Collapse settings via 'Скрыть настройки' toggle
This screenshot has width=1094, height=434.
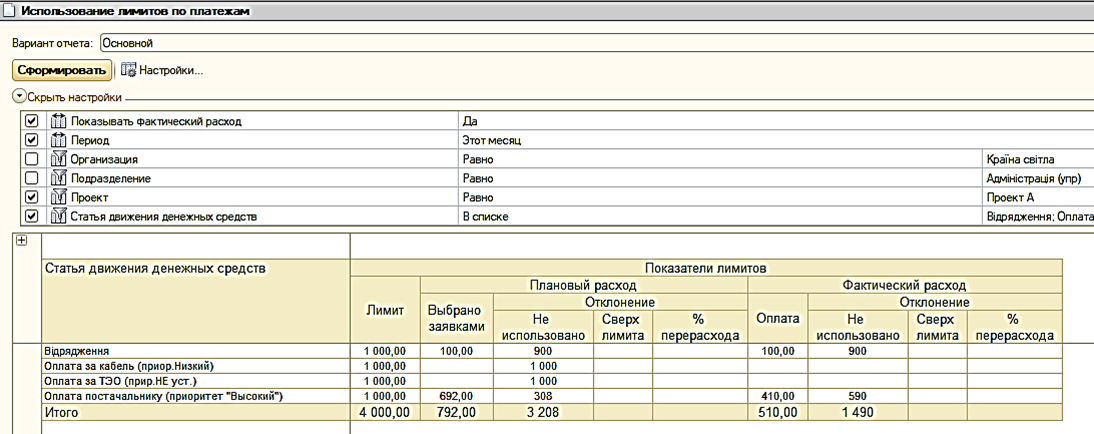pyautogui.click(x=19, y=97)
